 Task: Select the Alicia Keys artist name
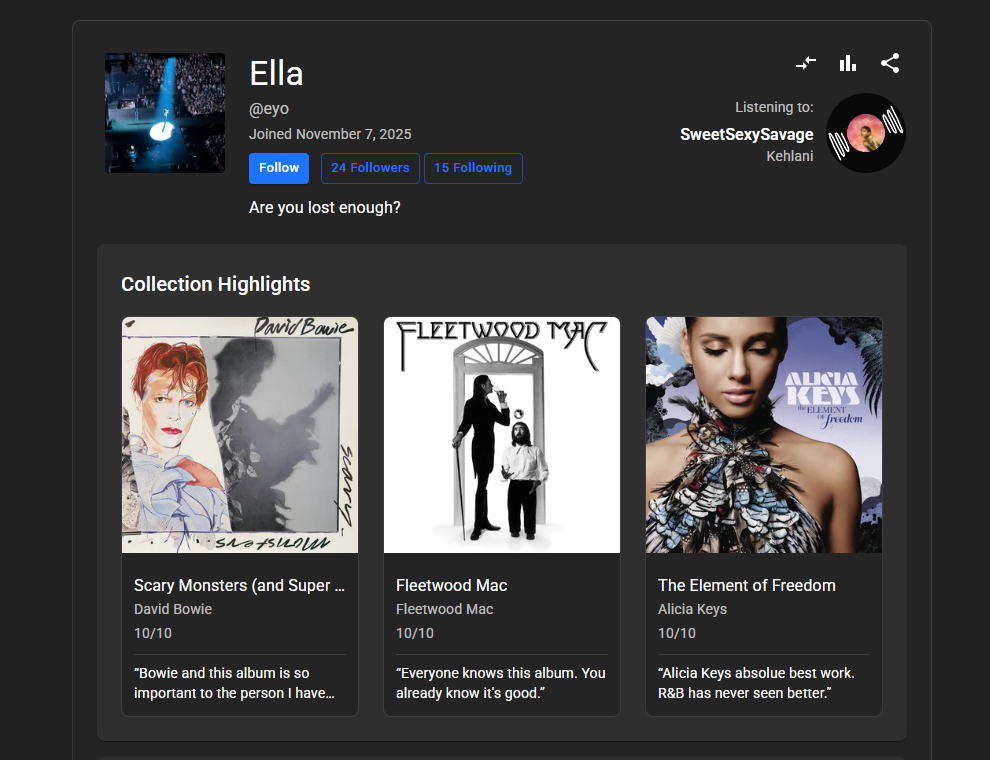(x=692, y=609)
